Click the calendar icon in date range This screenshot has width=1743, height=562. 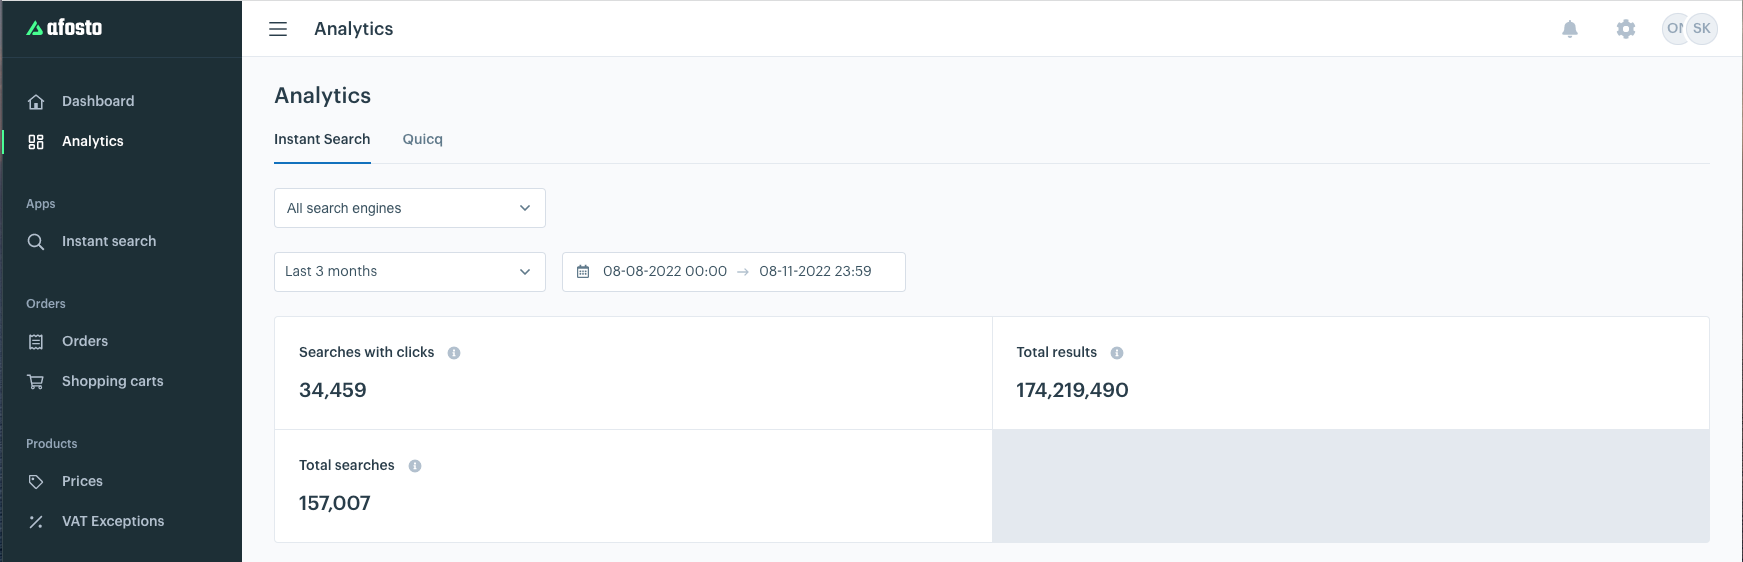(583, 272)
